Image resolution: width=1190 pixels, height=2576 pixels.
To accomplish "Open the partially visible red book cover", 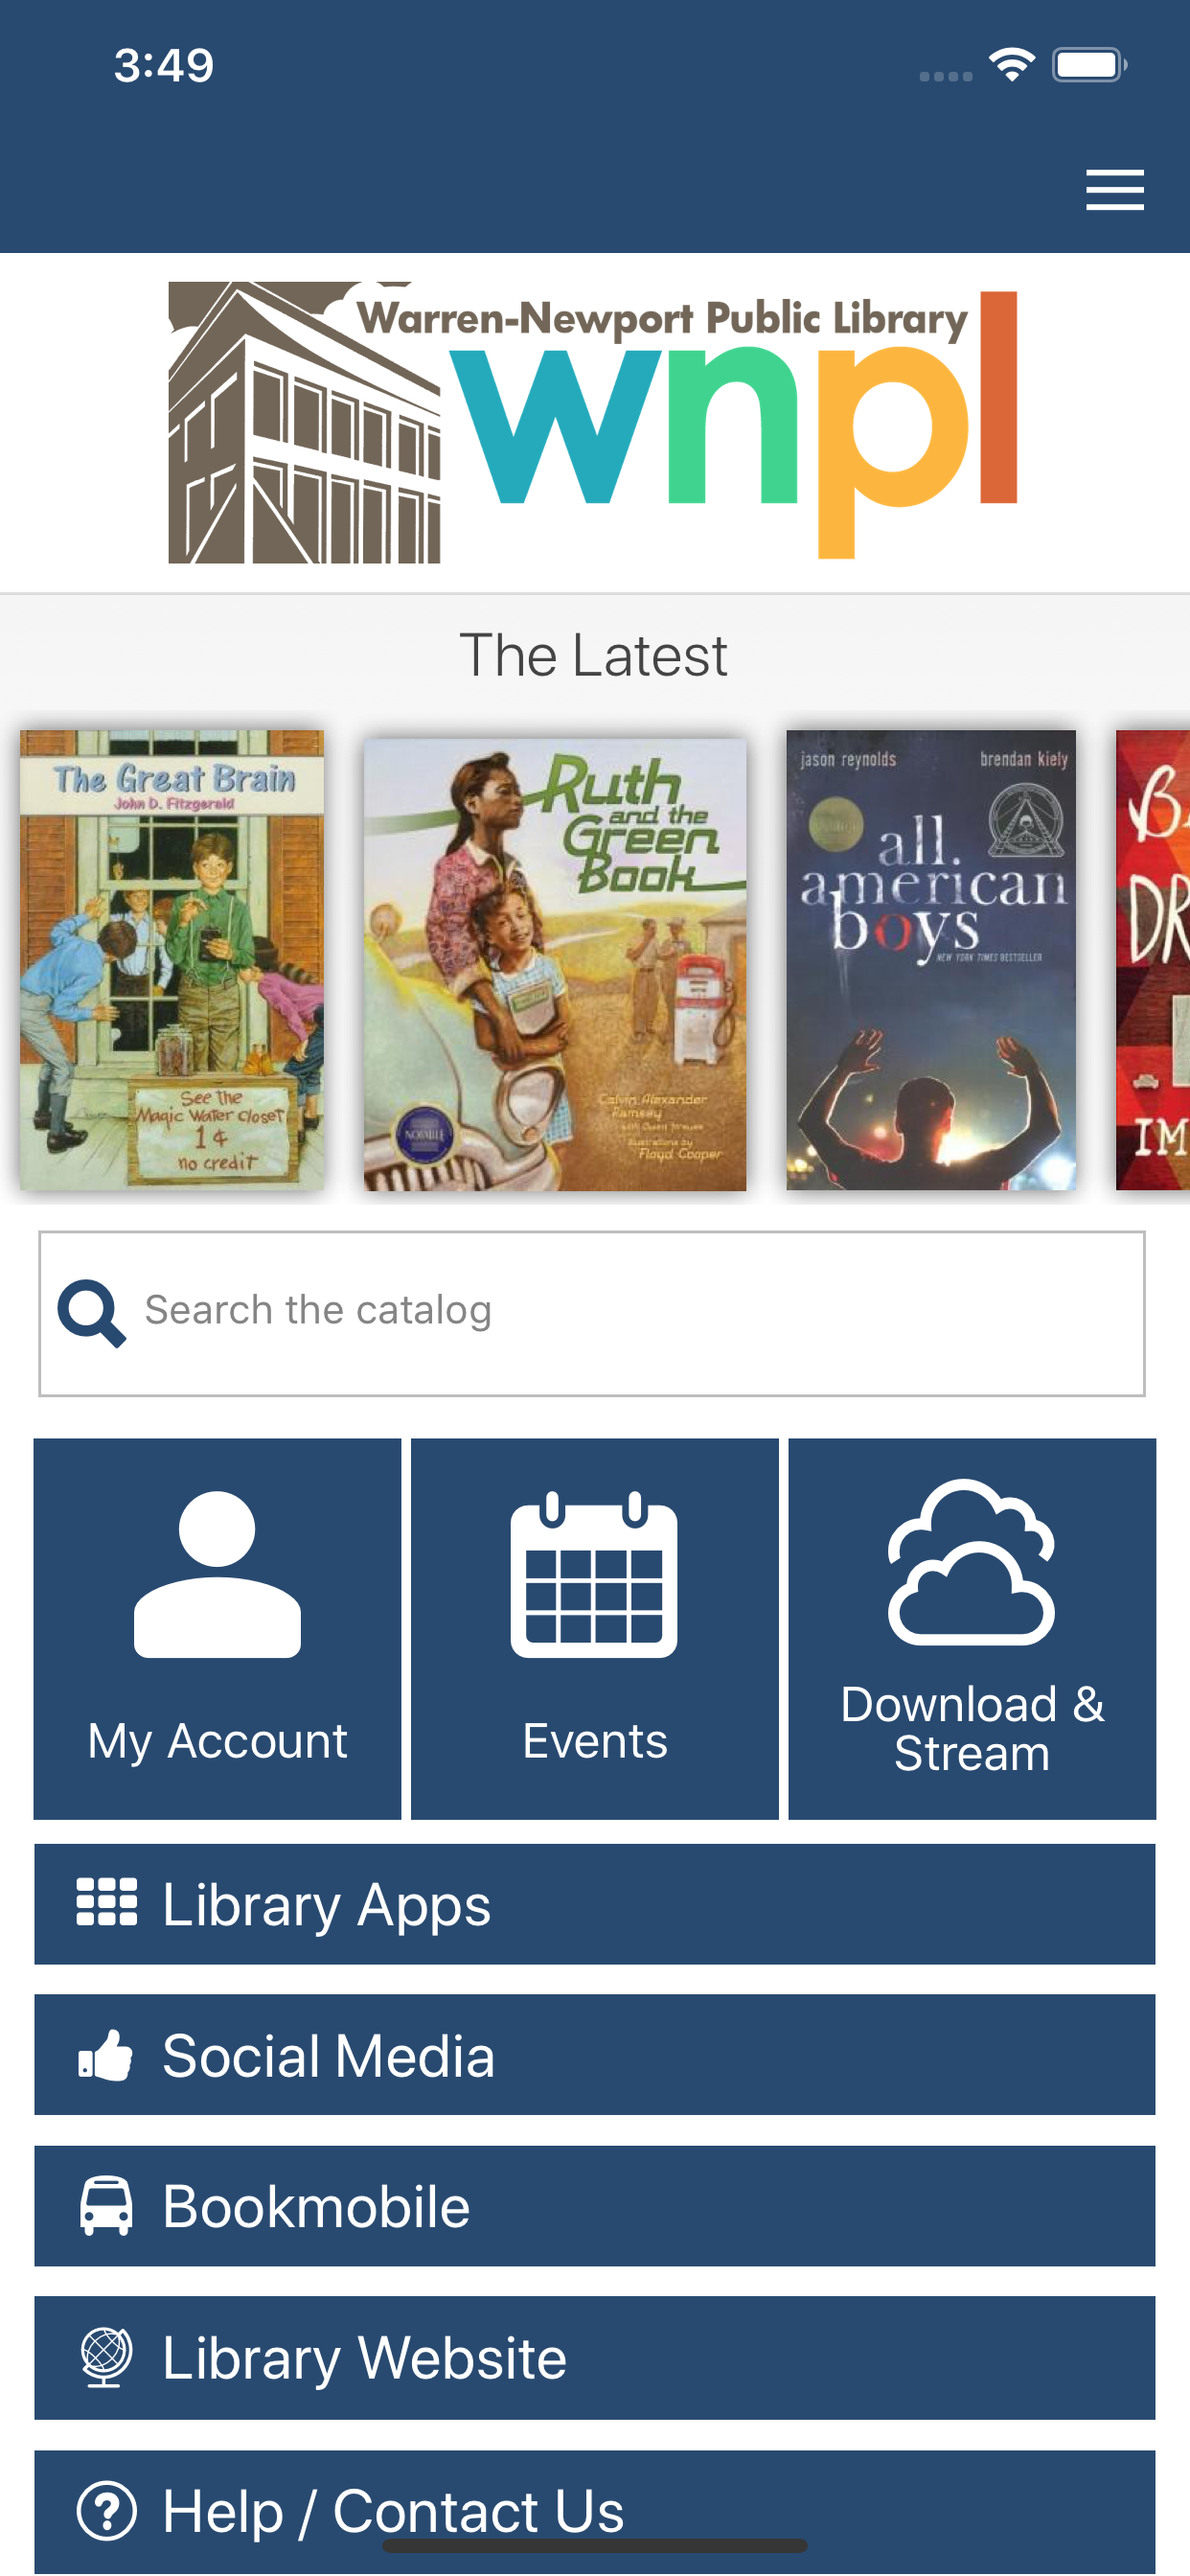I will pyautogui.click(x=1153, y=960).
